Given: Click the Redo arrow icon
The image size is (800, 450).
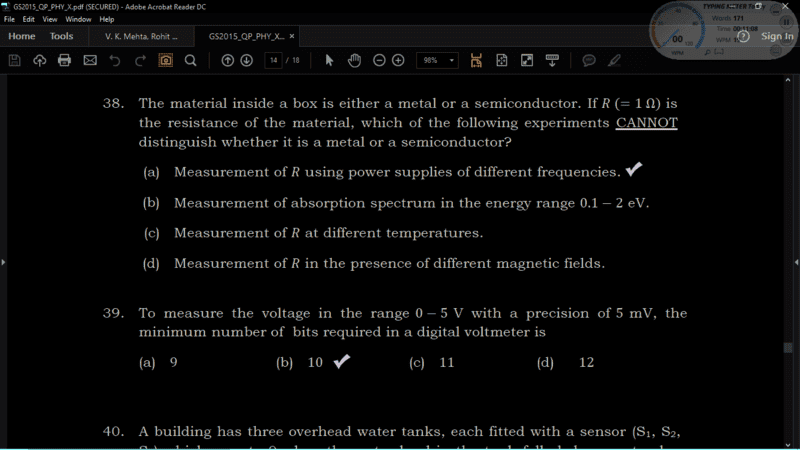Looking at the screenshot, I should (140, 60).
